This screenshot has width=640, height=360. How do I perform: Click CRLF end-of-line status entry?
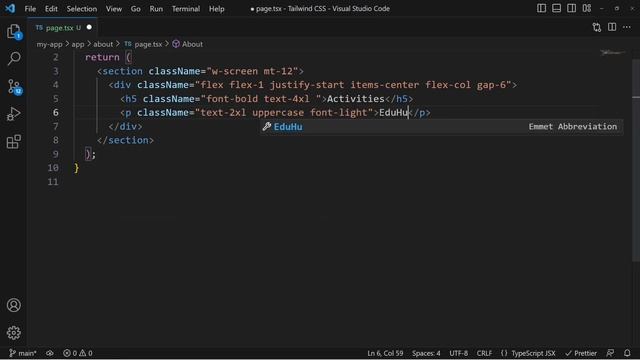pyautogui.click(x=484, y=353)
